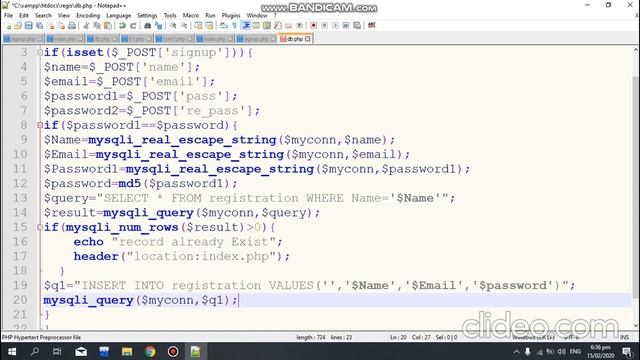Zoom in using the toolbar magnifier
The image size is (640, 360).
coord(173,25)
